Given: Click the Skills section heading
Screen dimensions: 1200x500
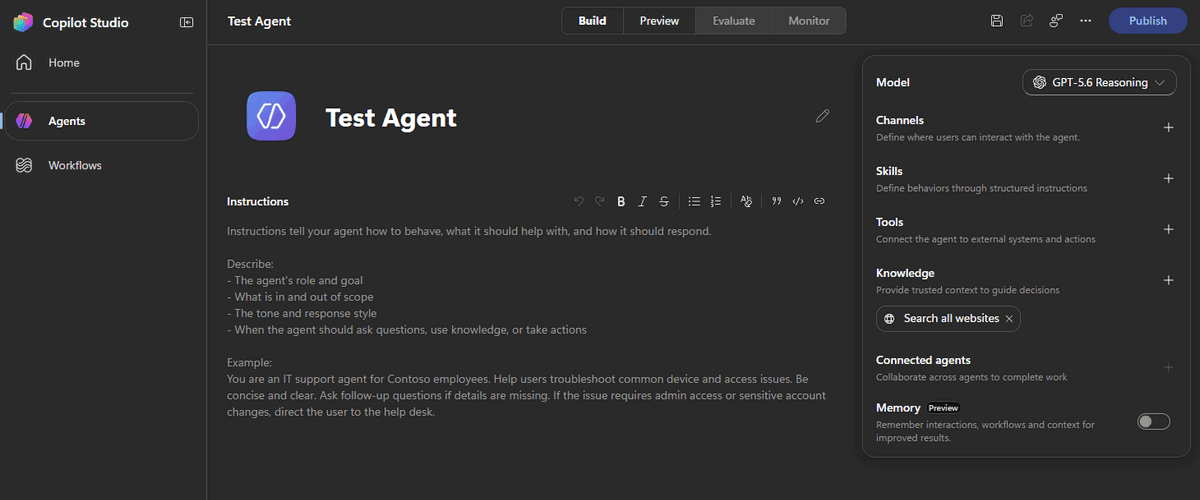Looking at the screenshot, I should [x=889, y=171].
